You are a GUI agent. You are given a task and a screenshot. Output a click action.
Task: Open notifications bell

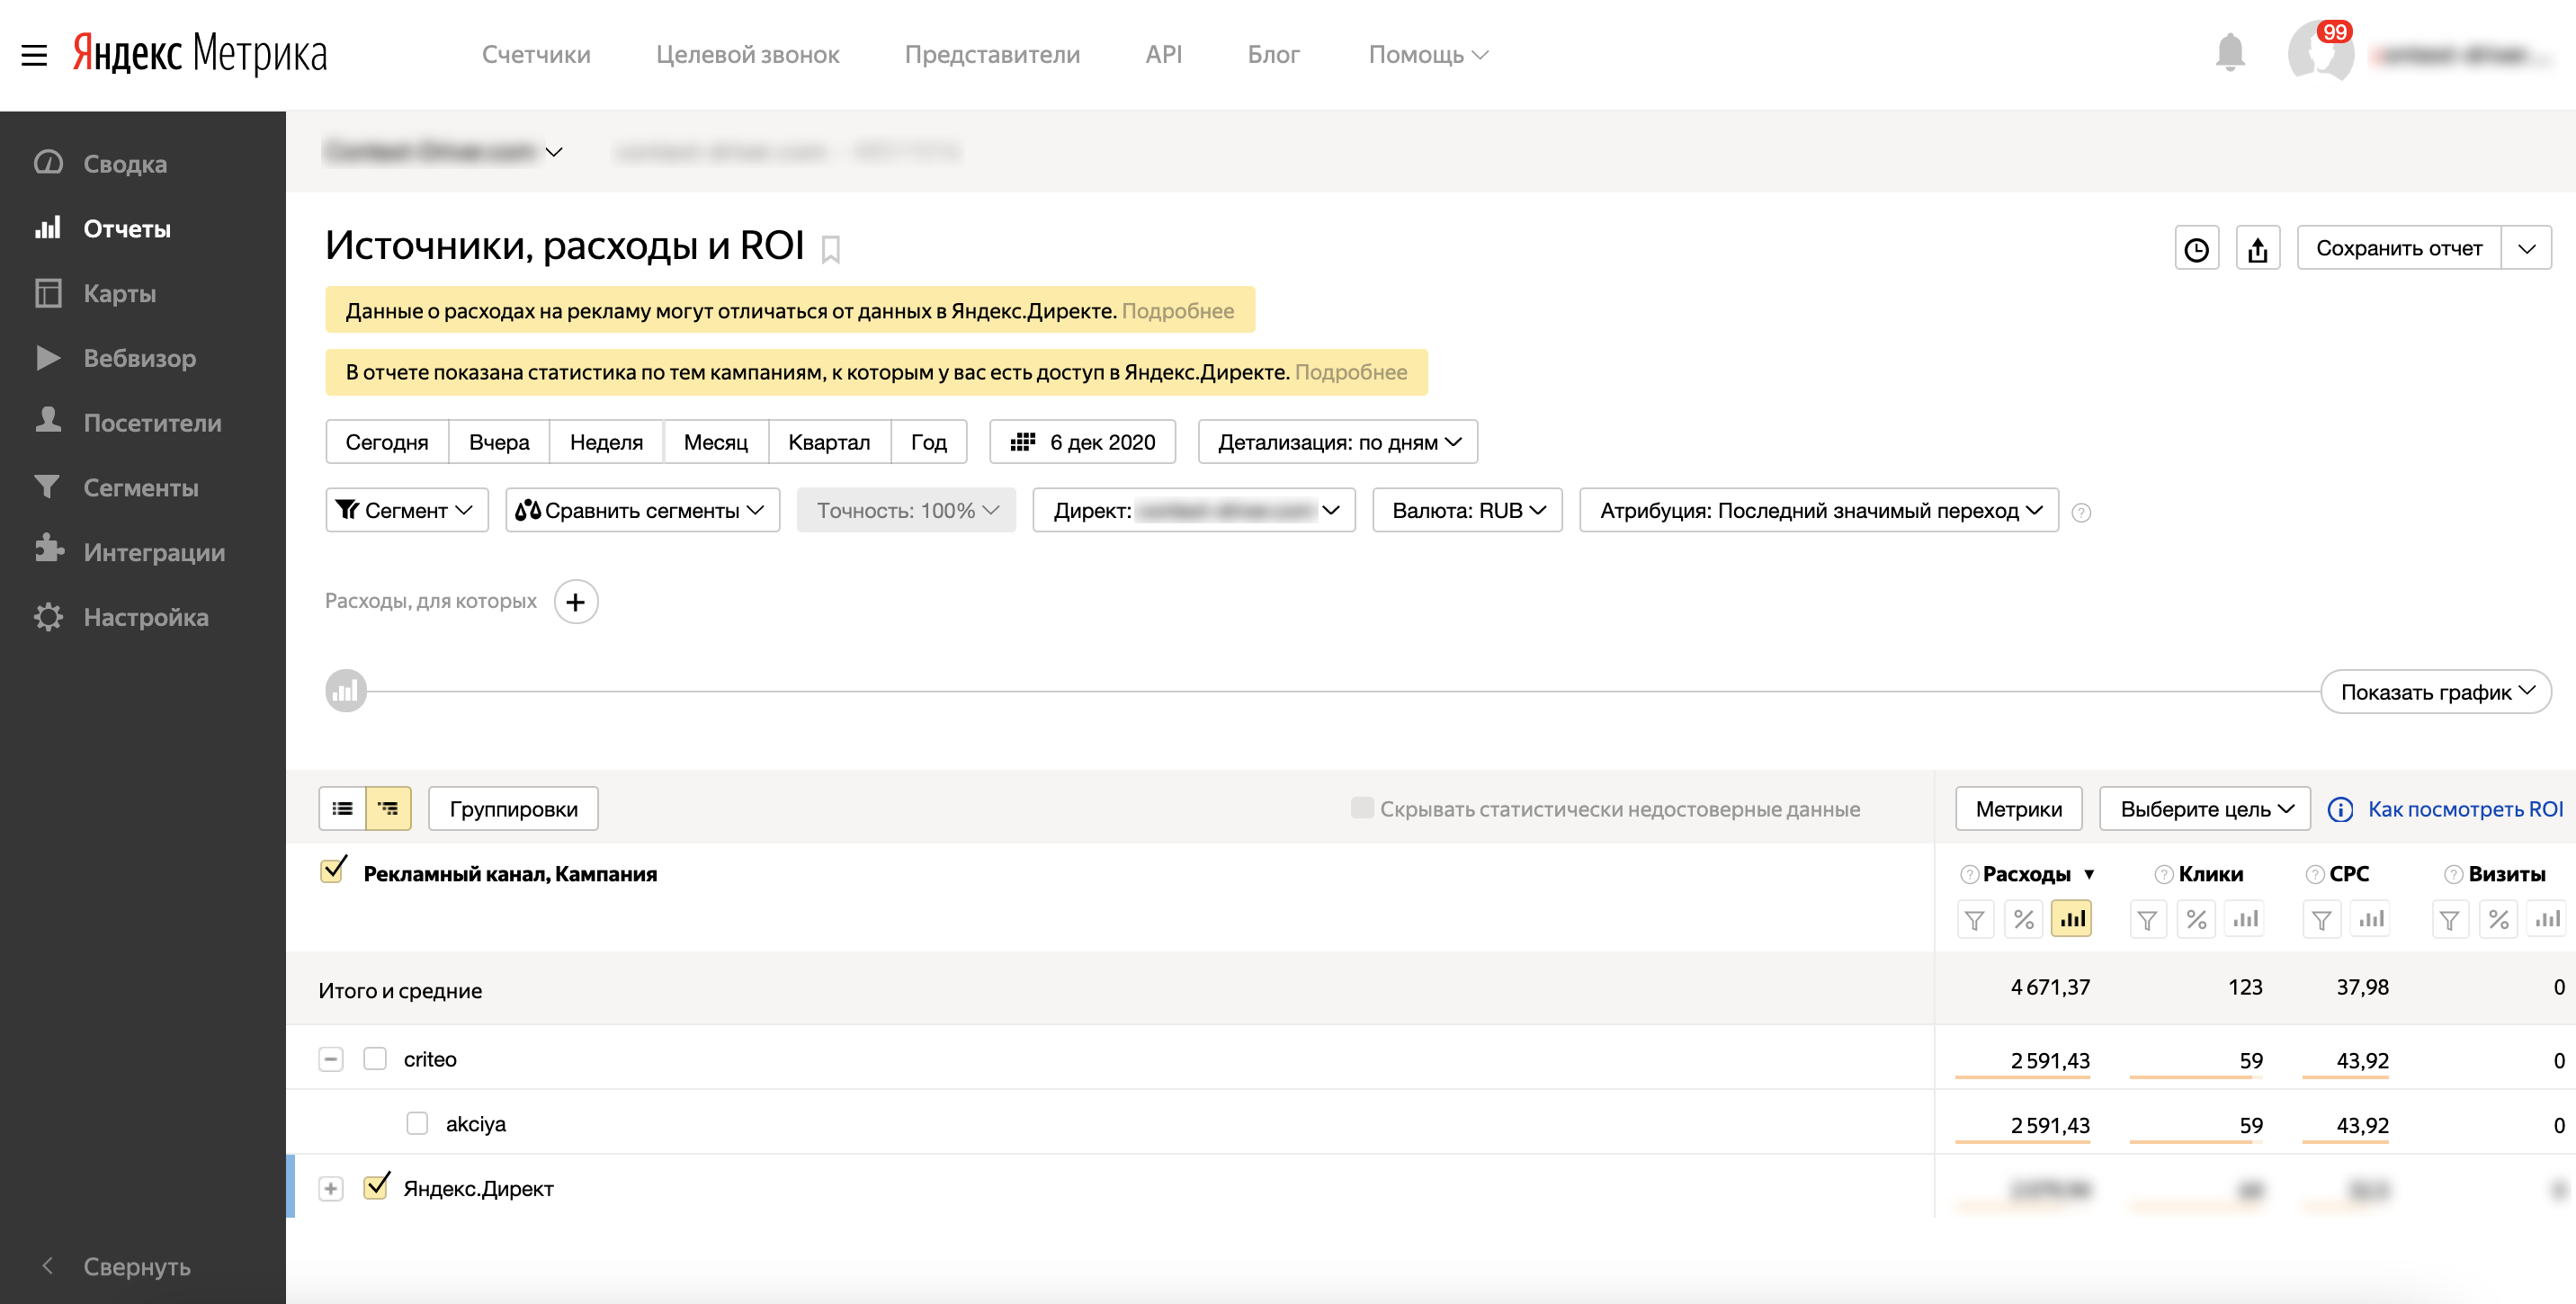(x=2229, y=53)
